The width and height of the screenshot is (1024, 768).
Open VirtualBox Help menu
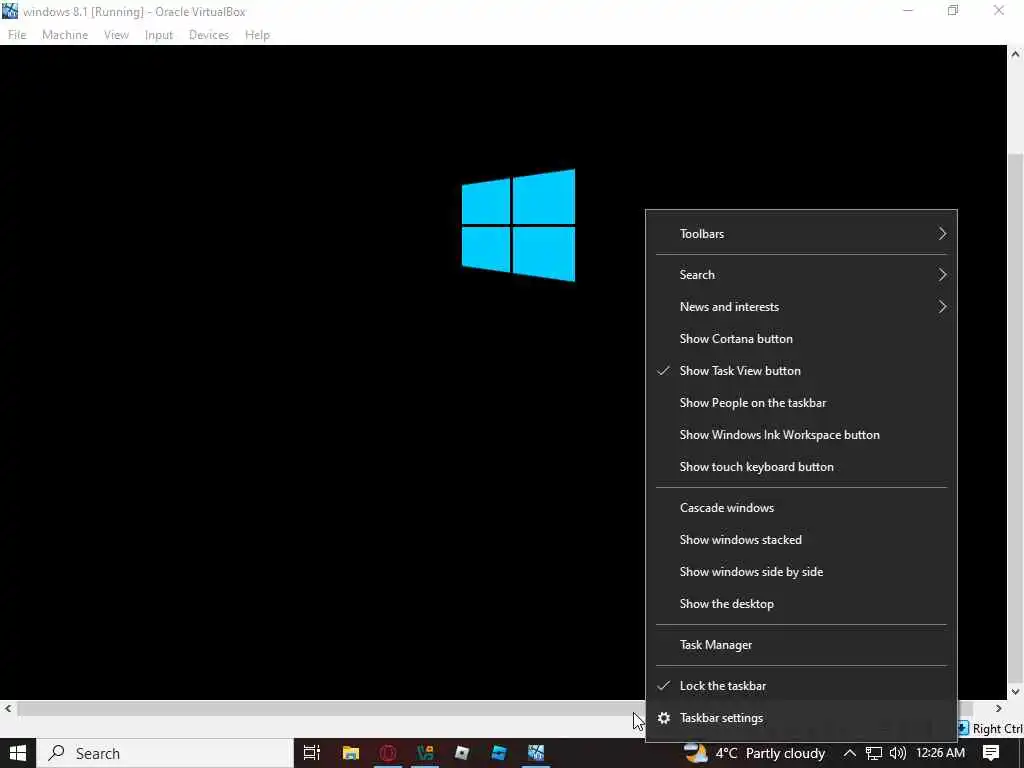click(257, 35)
